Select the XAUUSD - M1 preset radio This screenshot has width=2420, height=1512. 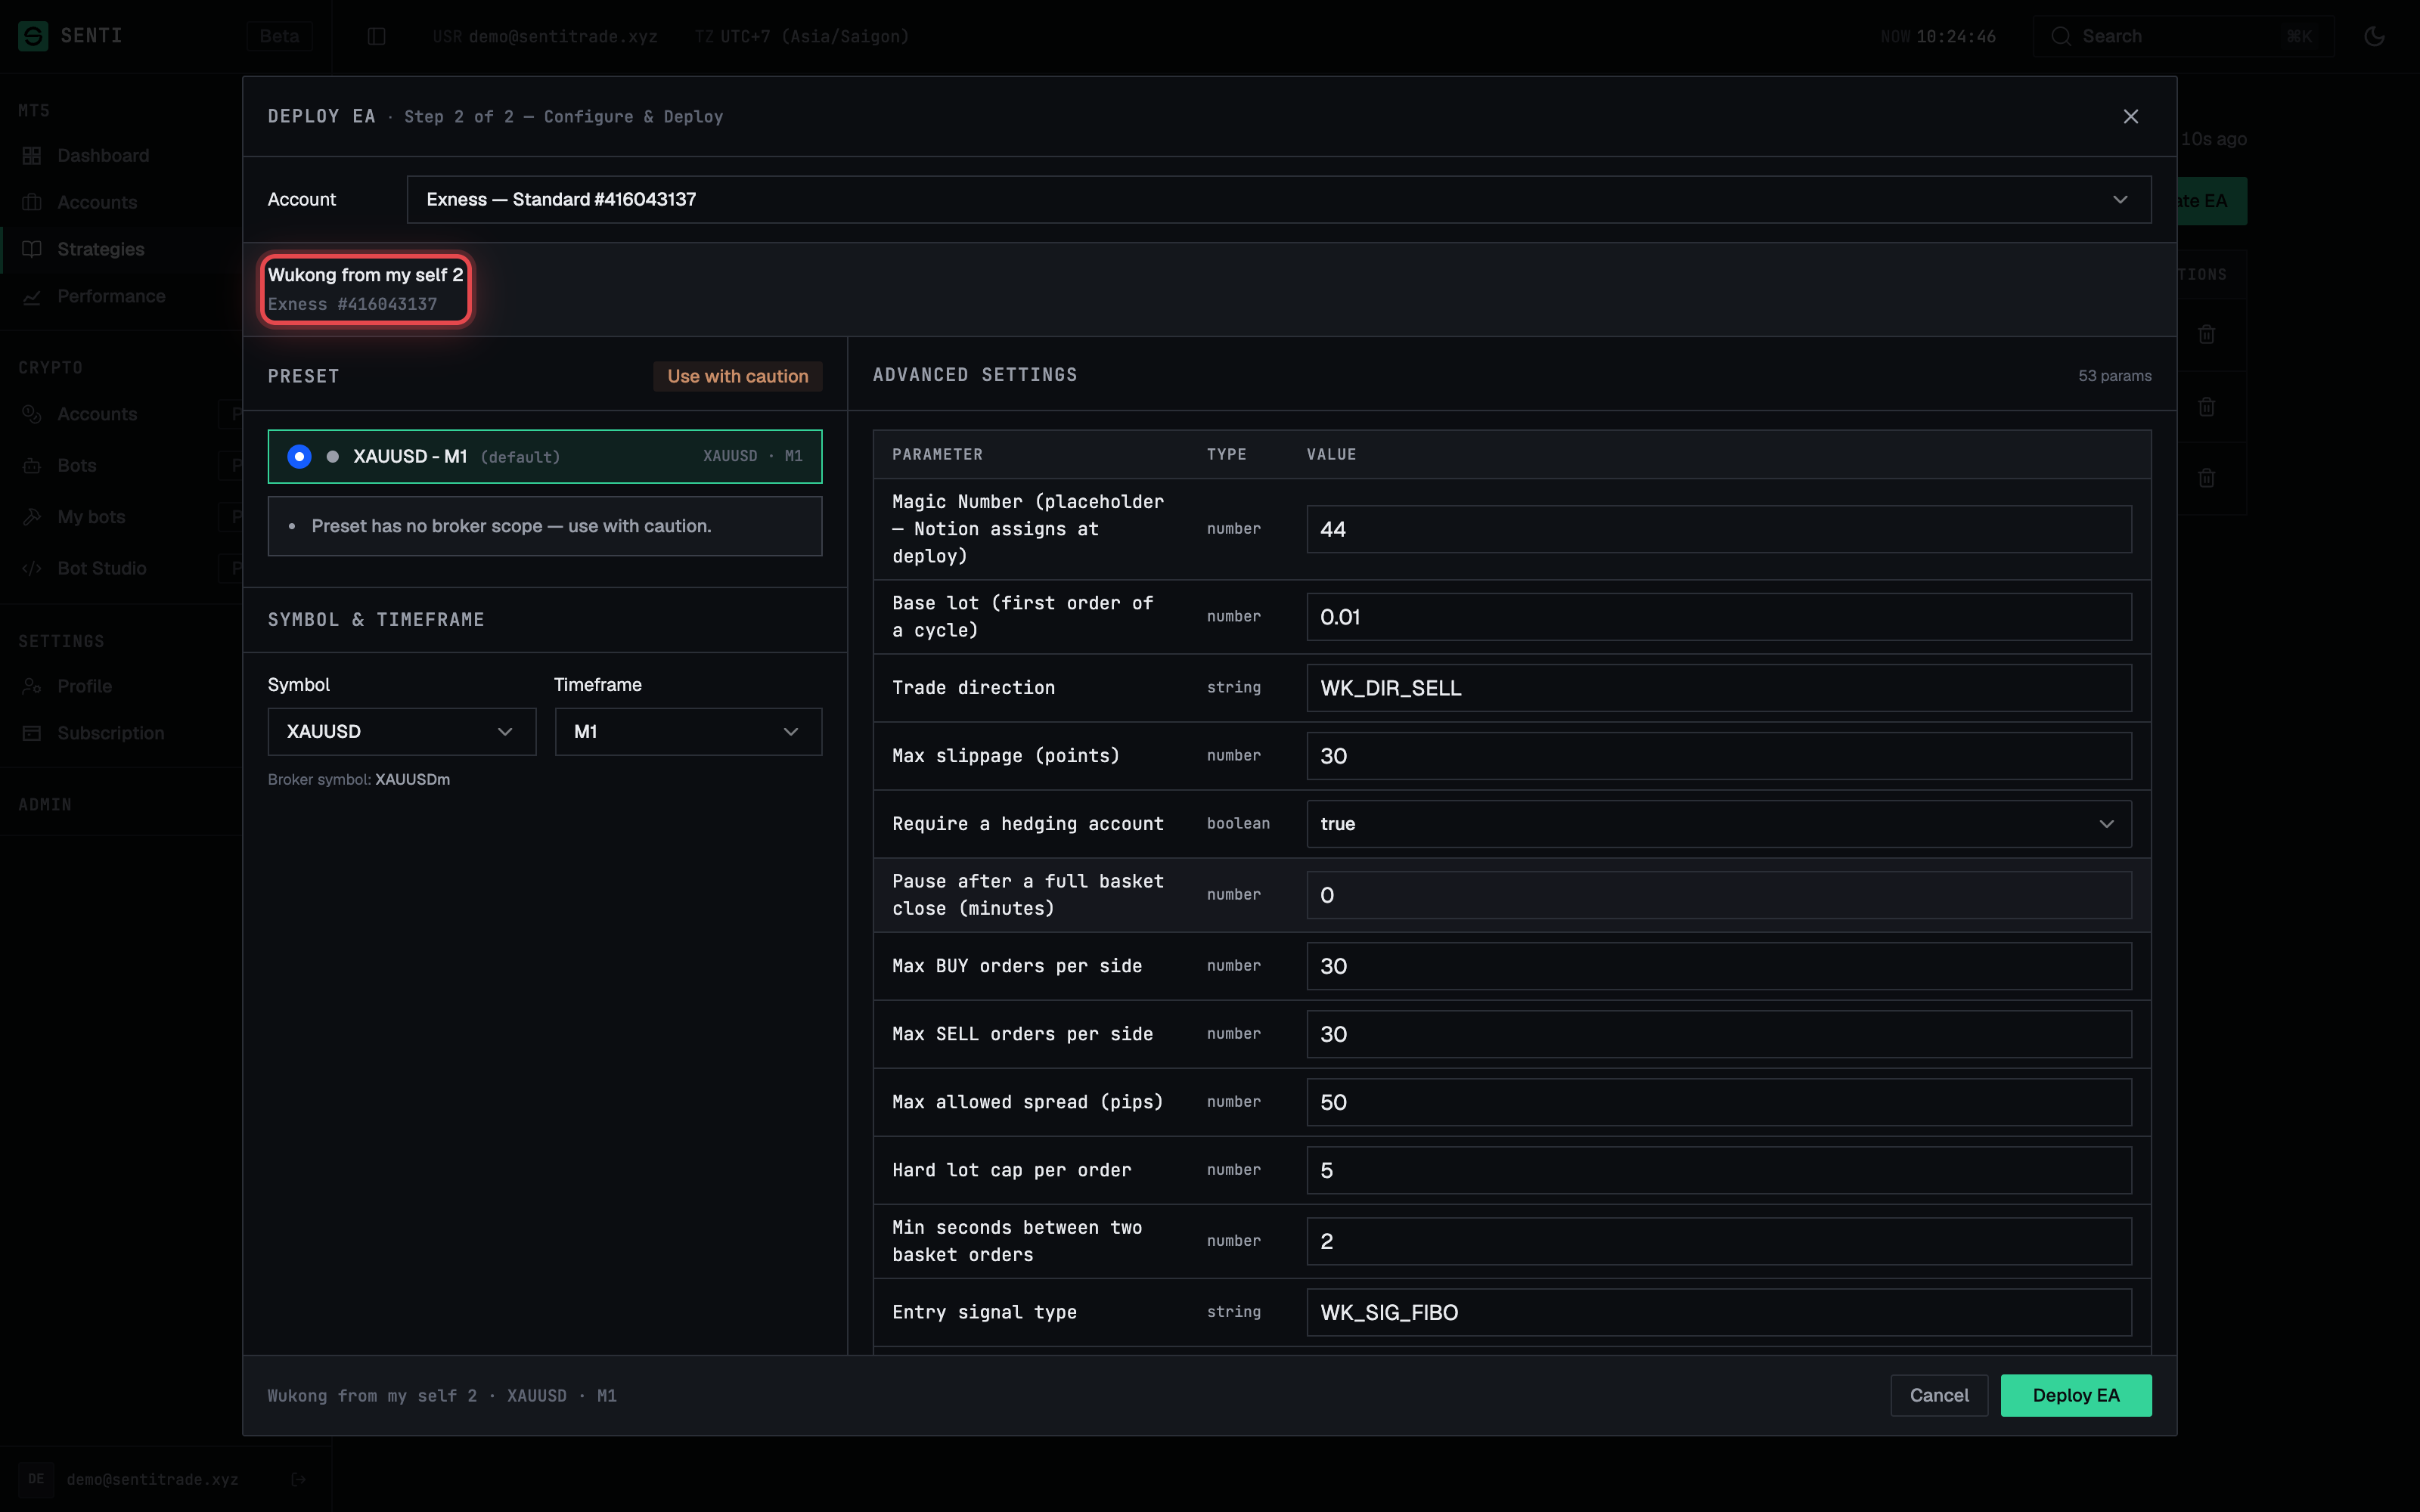pyautogui.click(x=299, y=456)
